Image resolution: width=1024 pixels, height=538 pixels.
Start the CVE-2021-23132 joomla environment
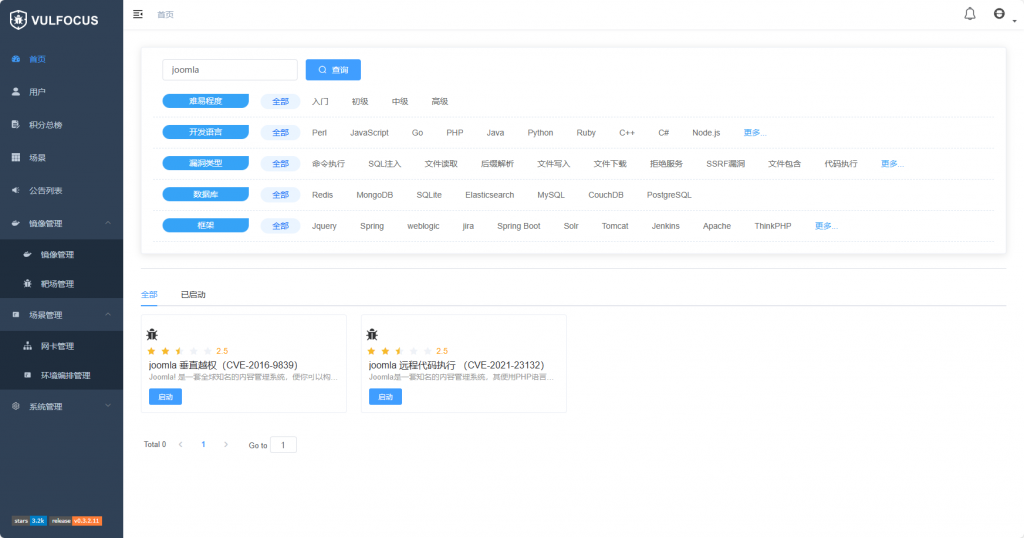click(x=385, y=397)
